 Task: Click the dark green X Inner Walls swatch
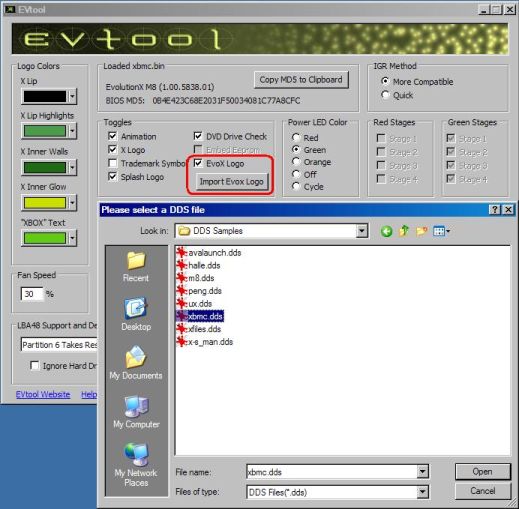pos(45,167)
